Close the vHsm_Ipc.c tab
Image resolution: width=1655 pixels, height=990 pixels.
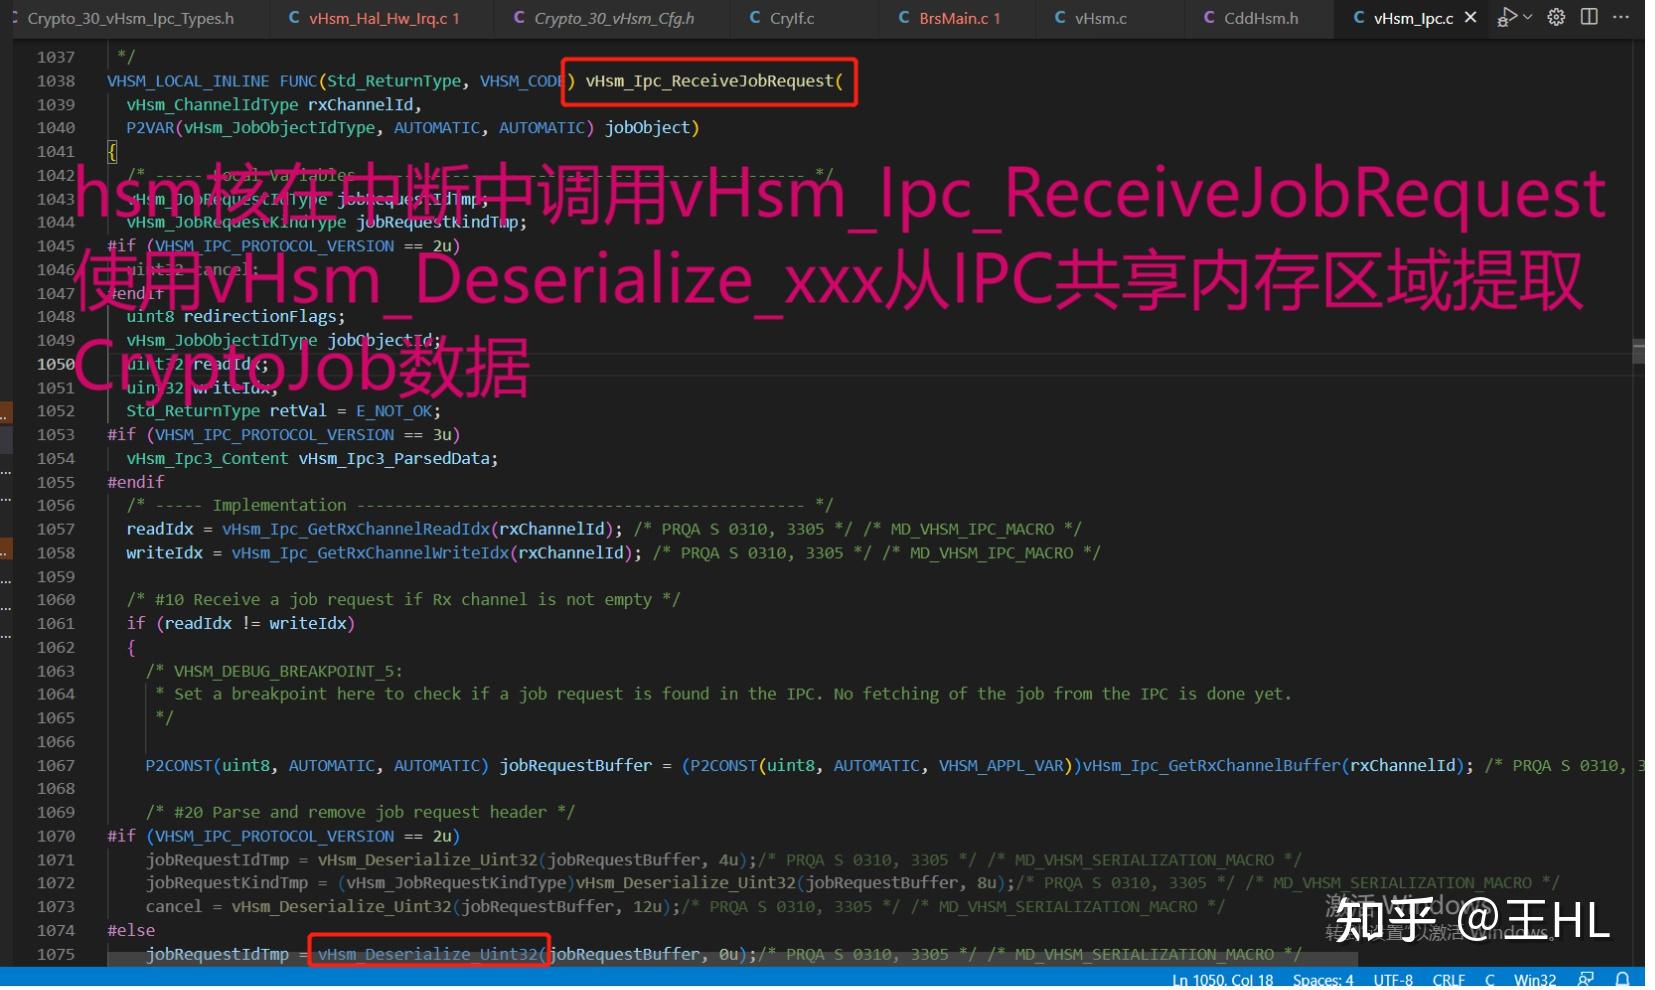click(x=1470, y=17)
